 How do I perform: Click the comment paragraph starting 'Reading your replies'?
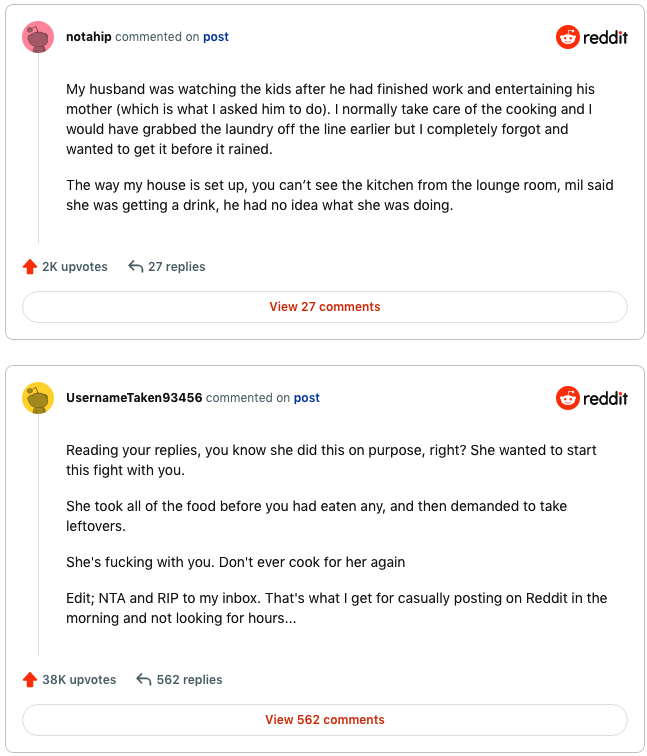coord(330,460)
